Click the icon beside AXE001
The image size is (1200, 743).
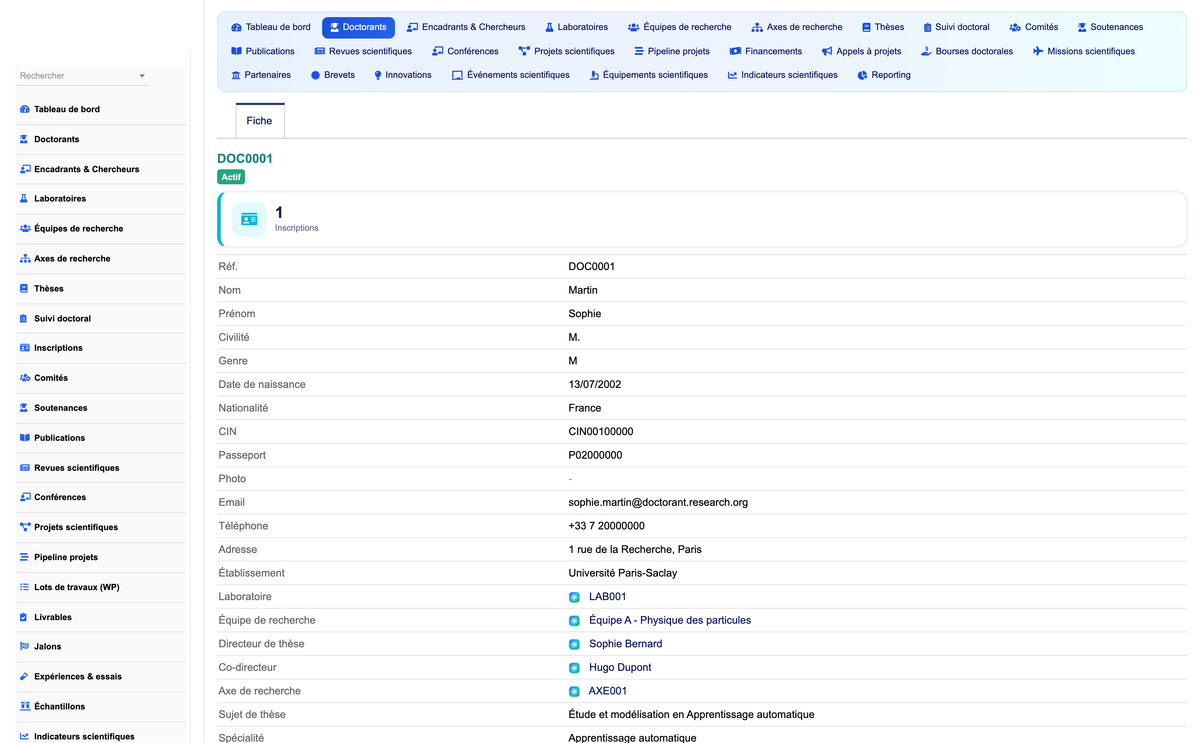[574, 692]
